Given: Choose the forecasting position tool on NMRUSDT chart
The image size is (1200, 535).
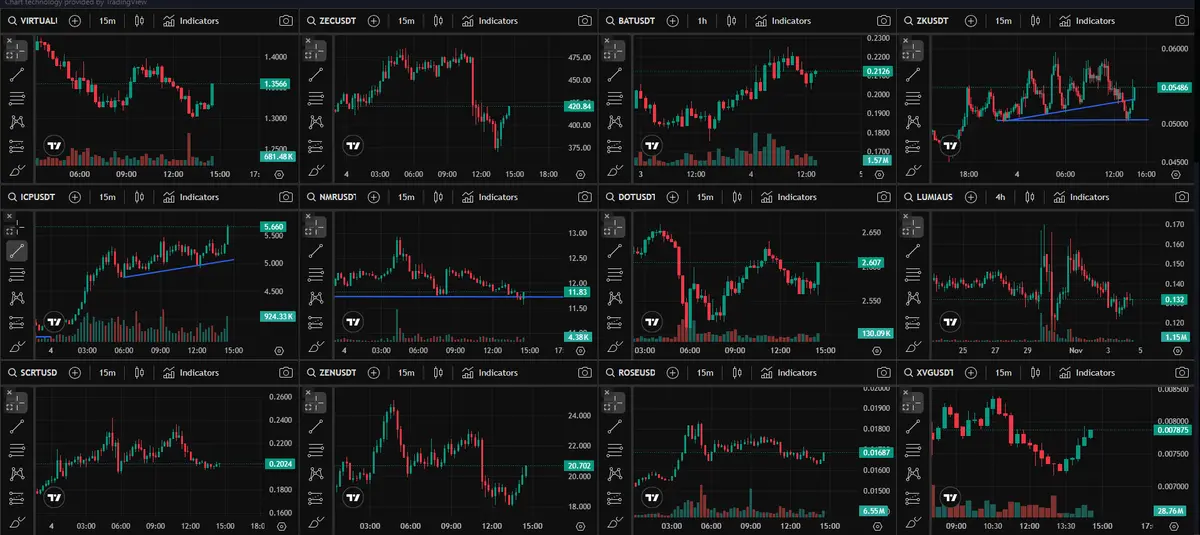Looking at the screenshot, I should click(x=316, y=322).
